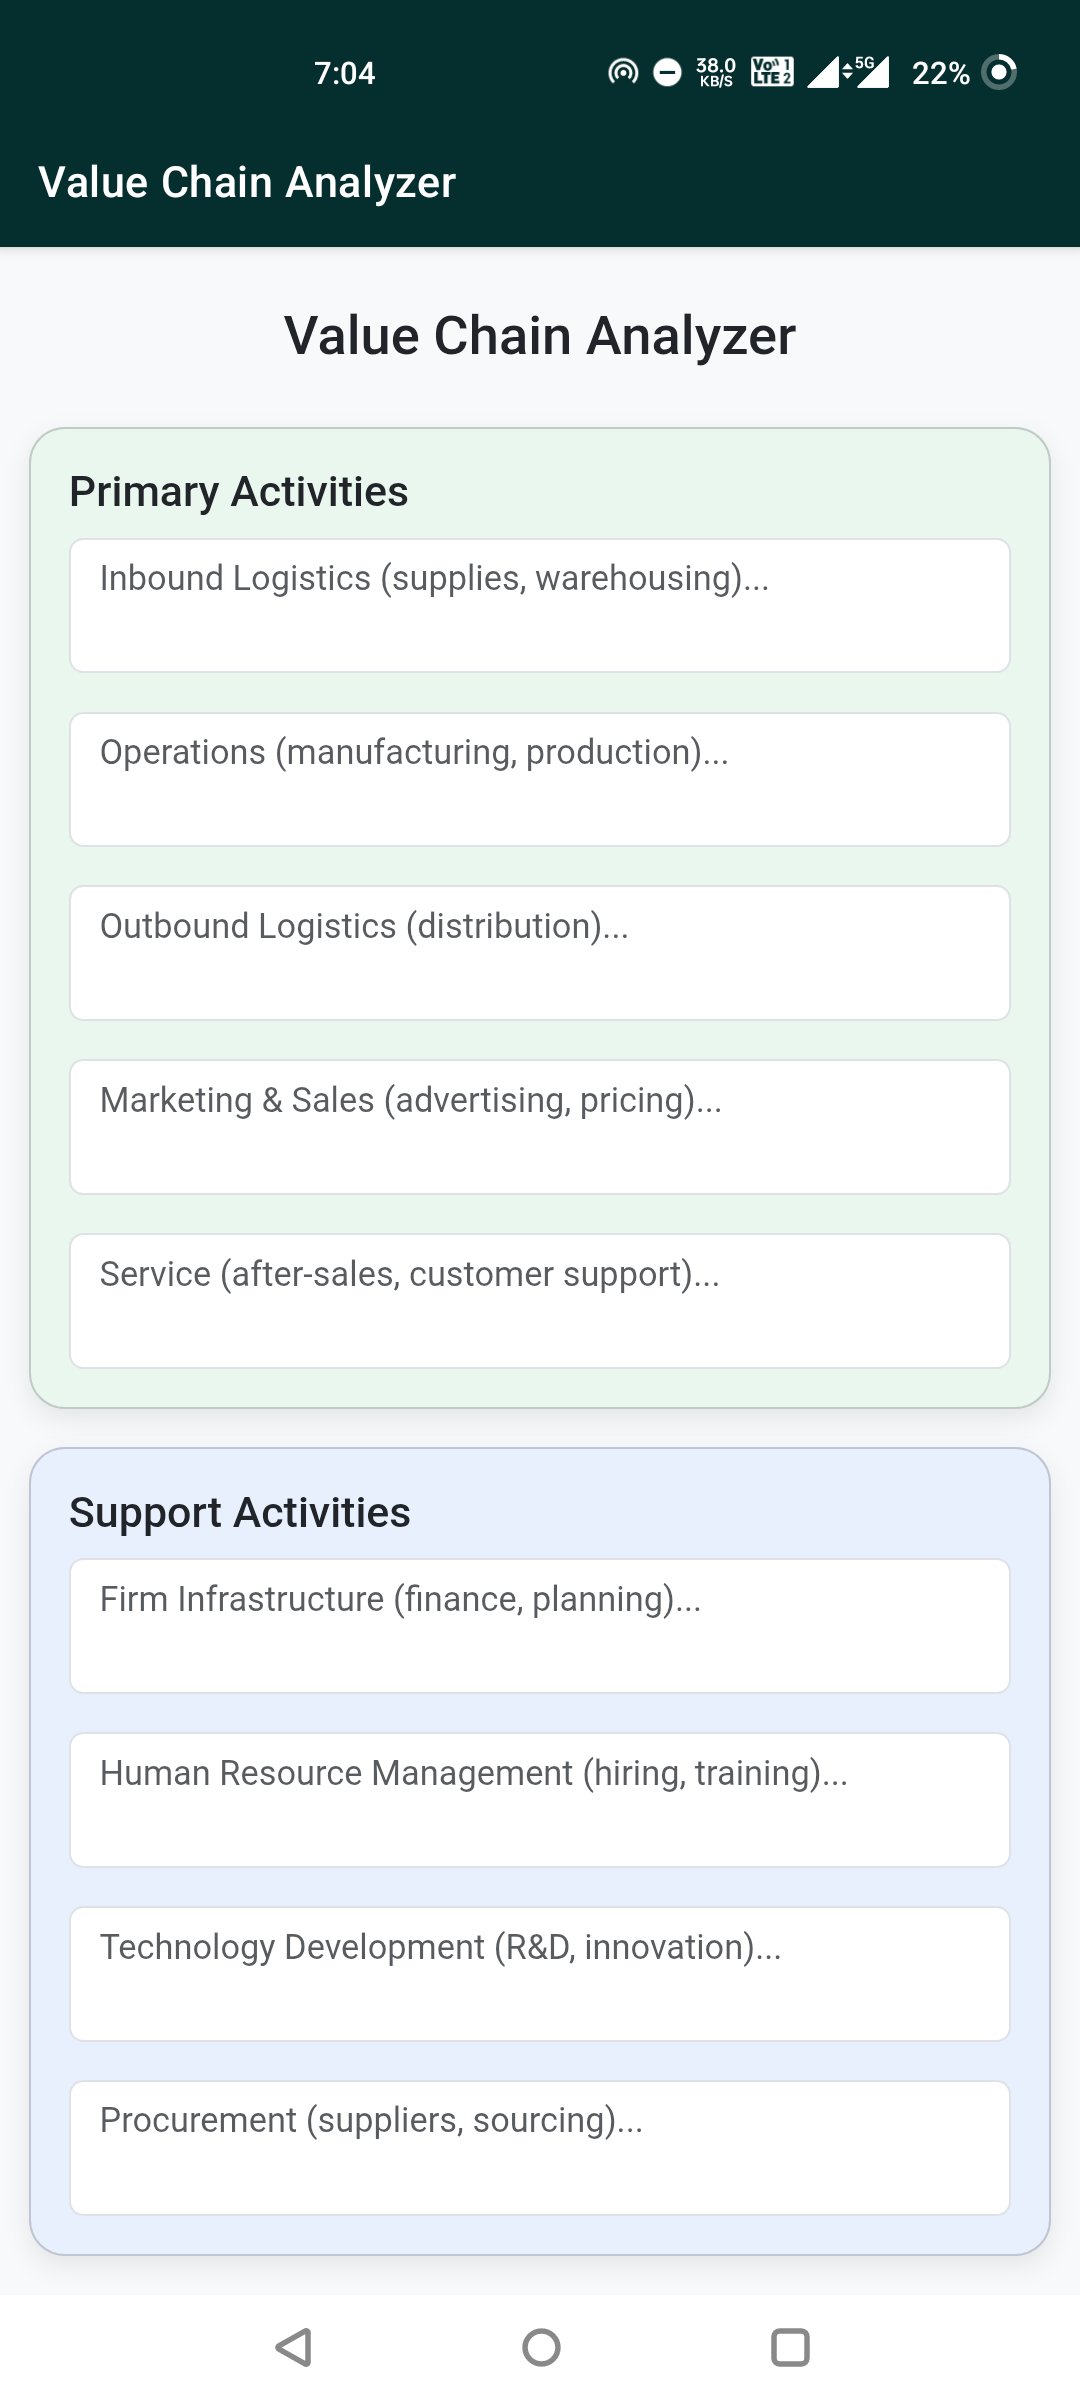Focus the Operations manufacturing input field
1080x2400 pixels.
(x=540, y=779)
